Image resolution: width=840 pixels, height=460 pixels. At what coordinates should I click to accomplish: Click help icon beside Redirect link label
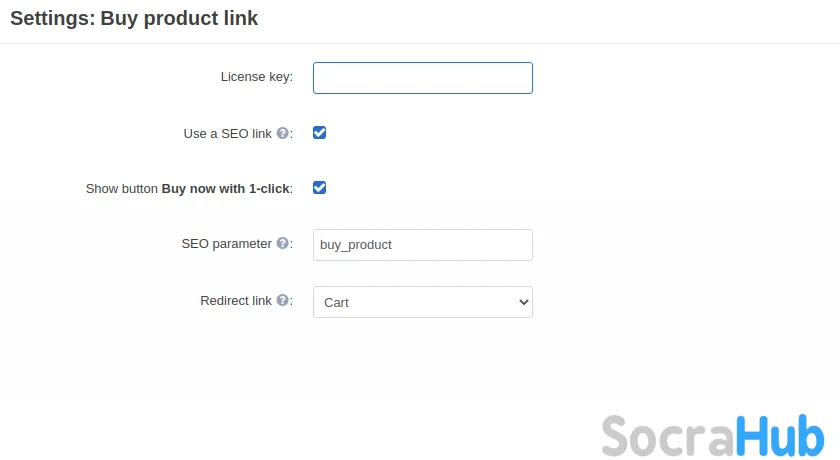point(283,300)
